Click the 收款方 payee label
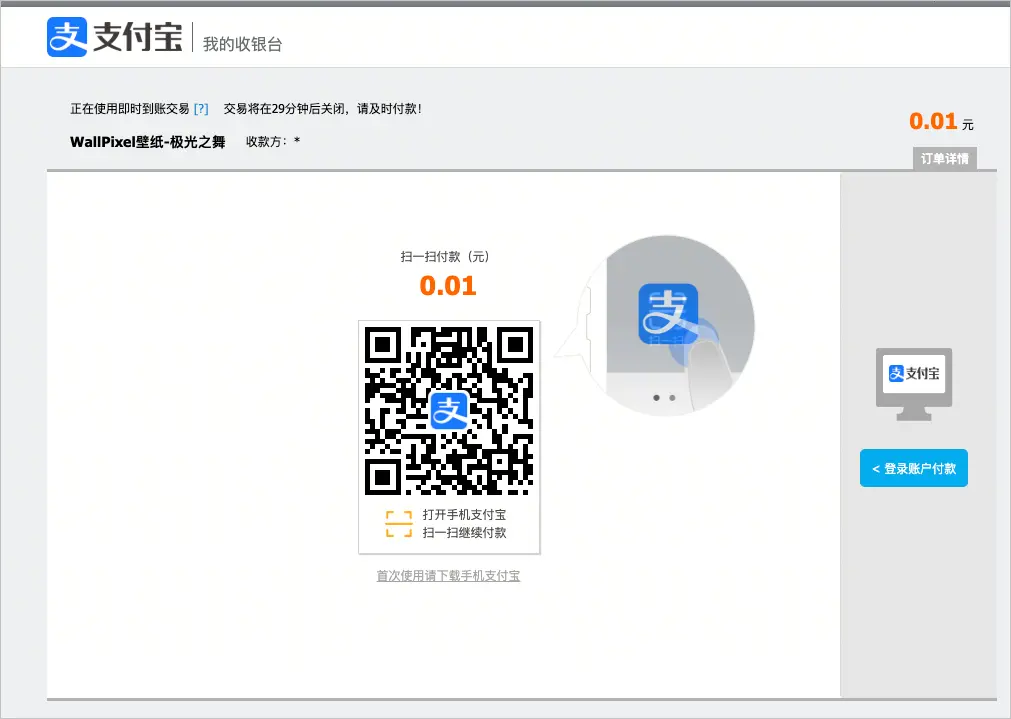 point(266,142)
